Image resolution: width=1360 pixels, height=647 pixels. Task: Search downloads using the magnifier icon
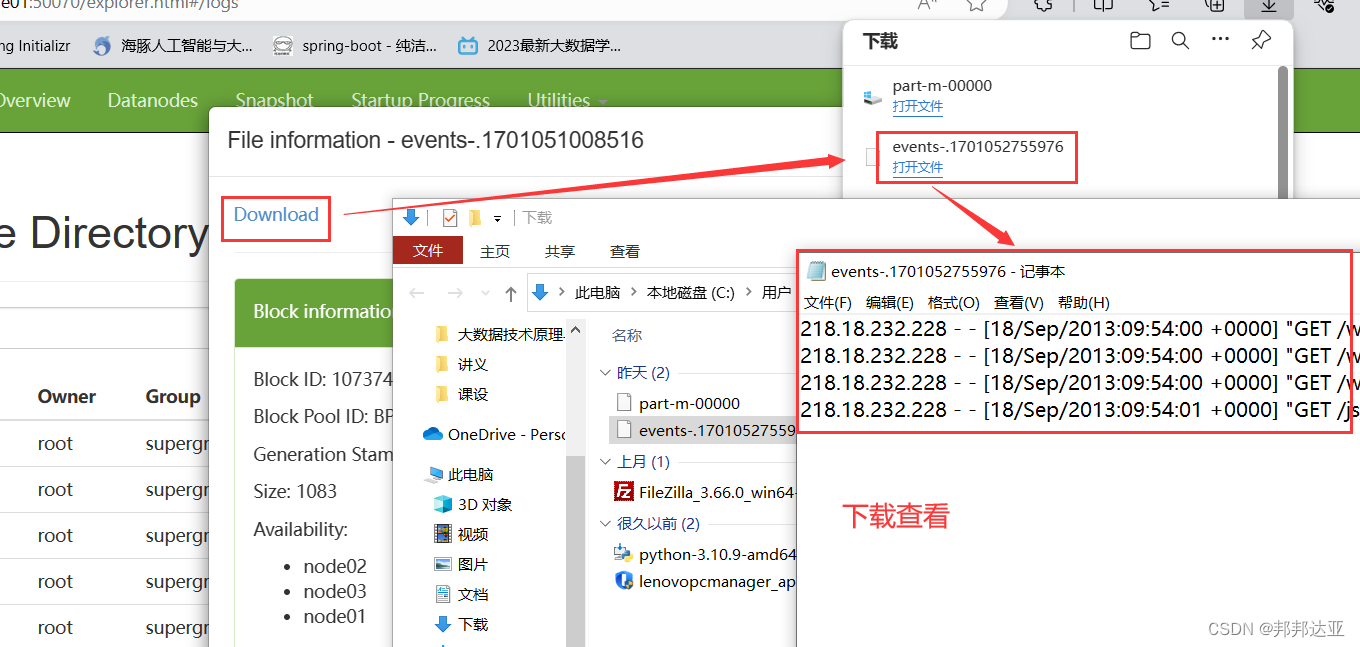point(1180,40)
